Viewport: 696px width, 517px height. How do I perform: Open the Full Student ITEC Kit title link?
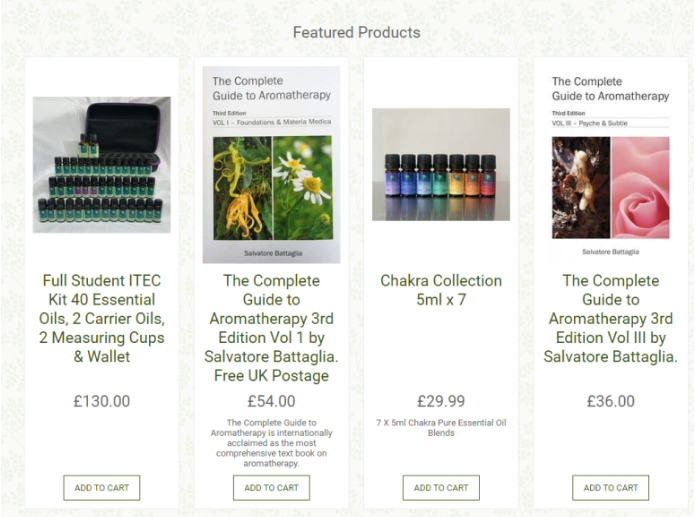102,319
